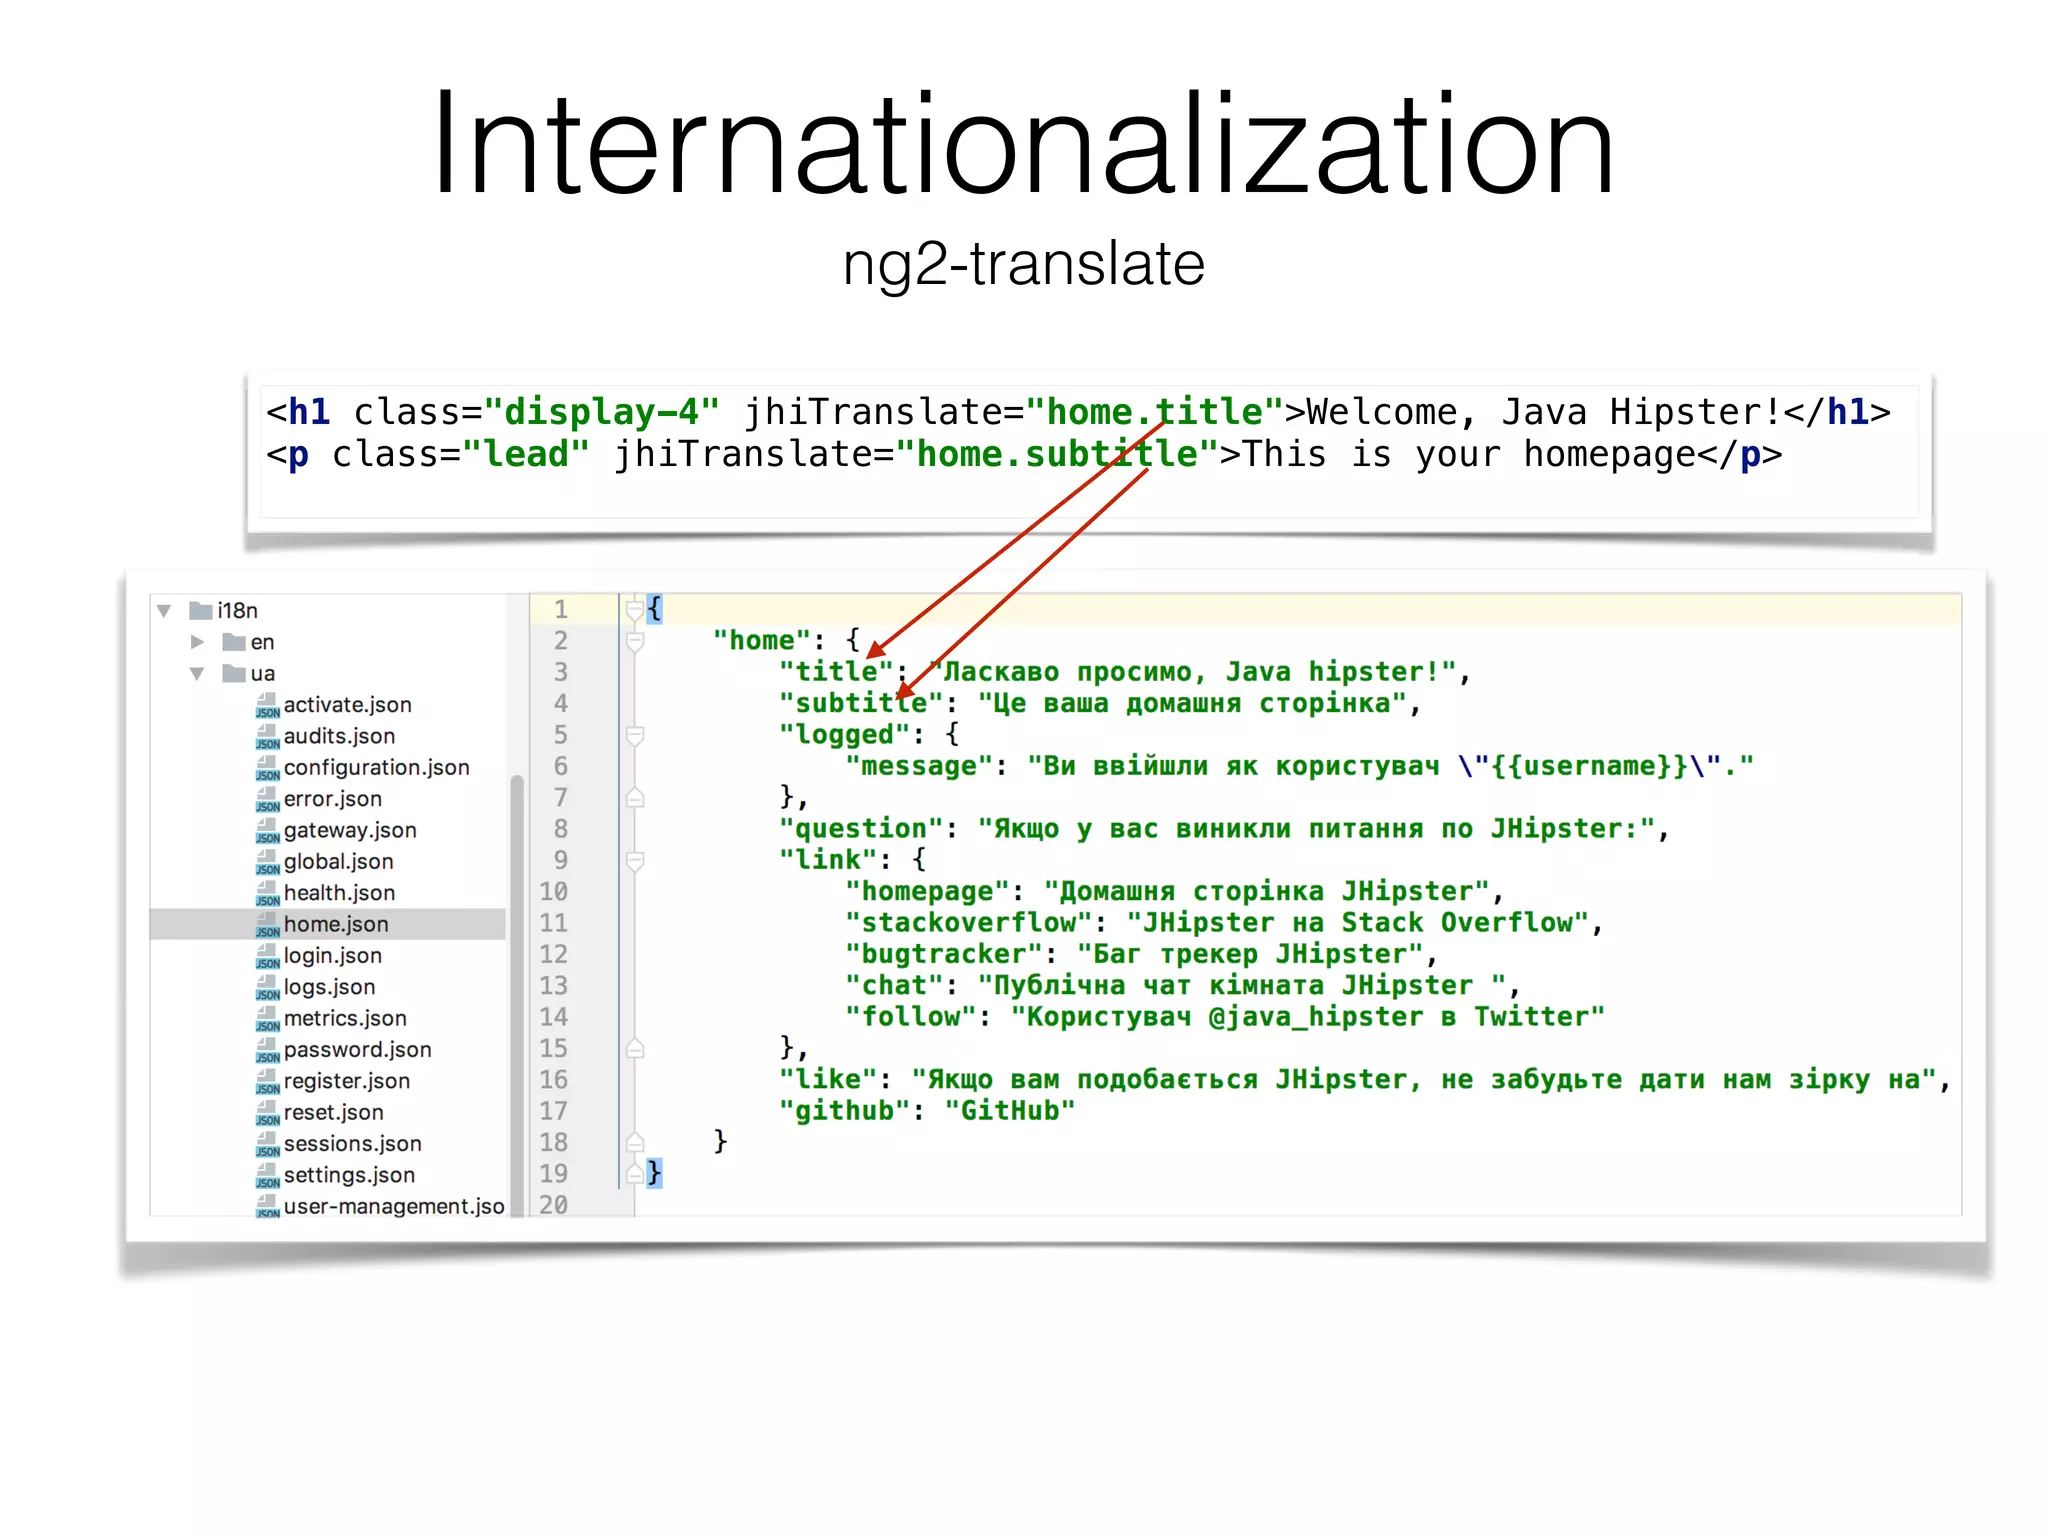Image resolution: width=2048 pixels, height=1536 pixels.
Task: Click the logs.json file icon
Action: 267,987
